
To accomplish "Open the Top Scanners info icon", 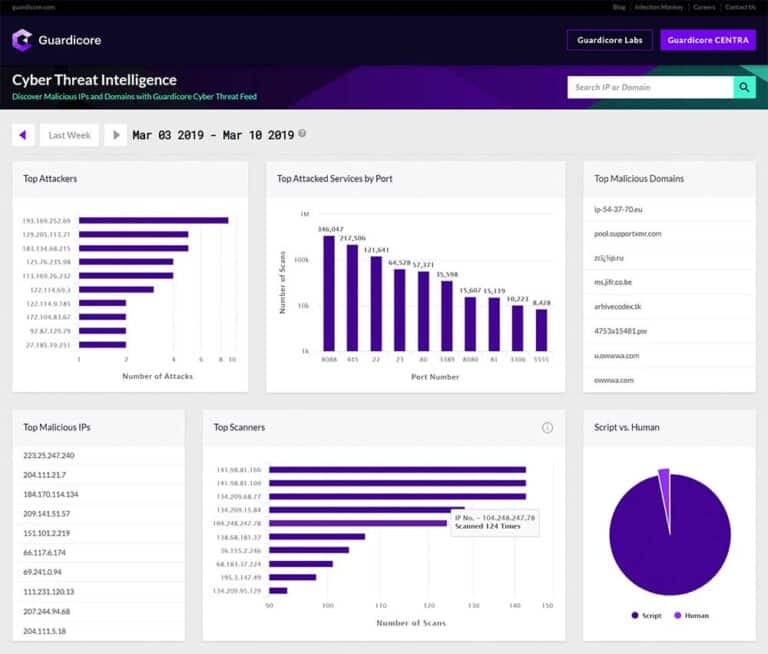I will [x=547, y=427].
